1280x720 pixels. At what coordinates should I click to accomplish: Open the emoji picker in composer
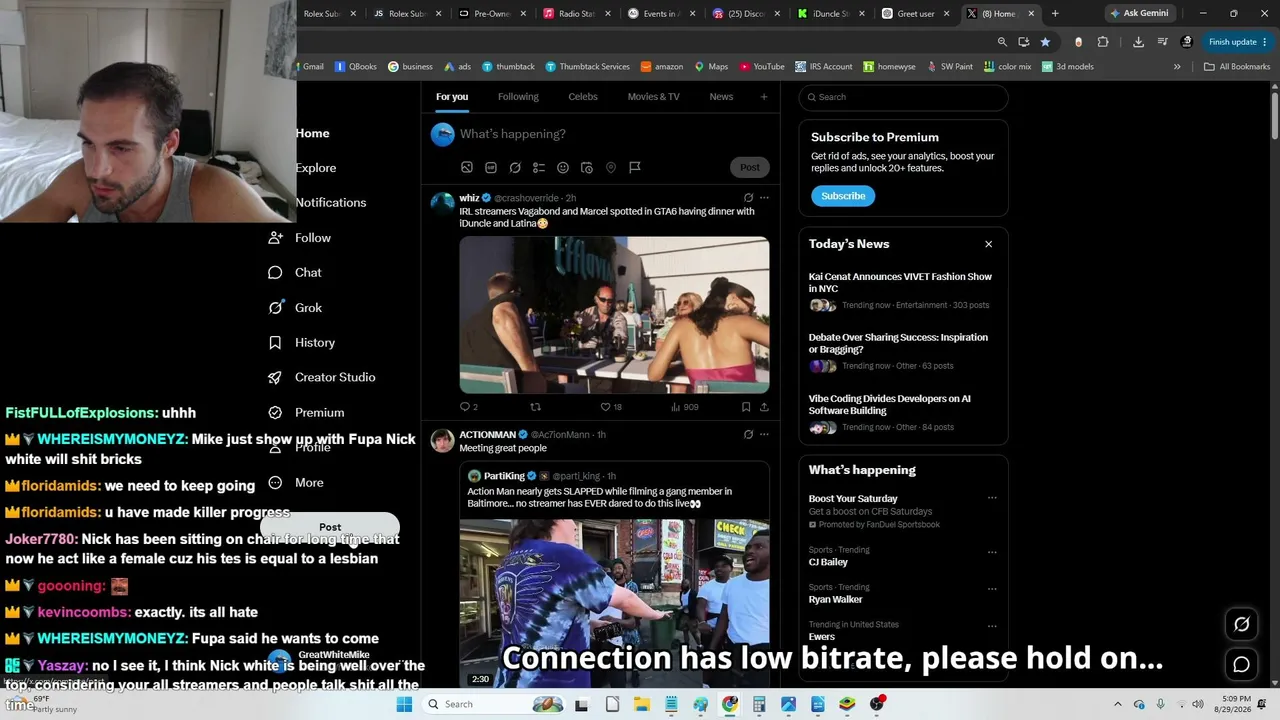click(563, 168)
